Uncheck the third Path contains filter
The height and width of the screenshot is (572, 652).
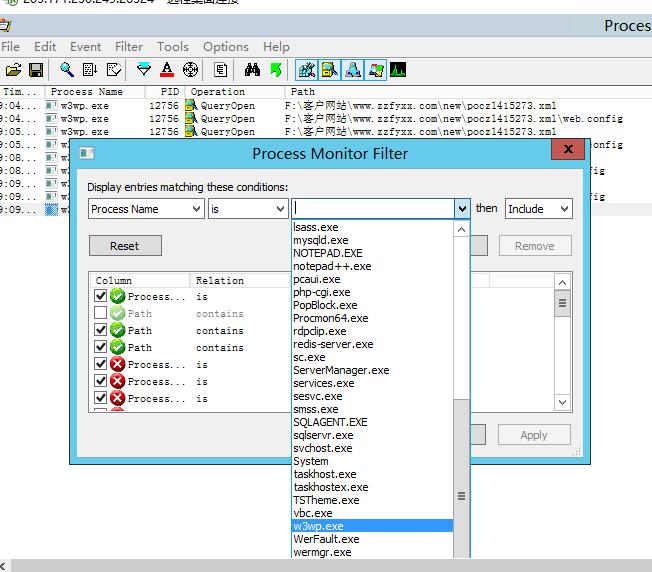(100, 347)
